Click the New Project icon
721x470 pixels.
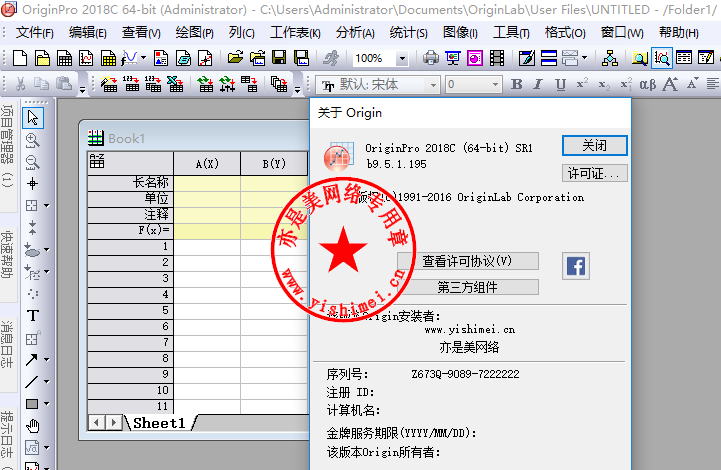pos(20,58)
